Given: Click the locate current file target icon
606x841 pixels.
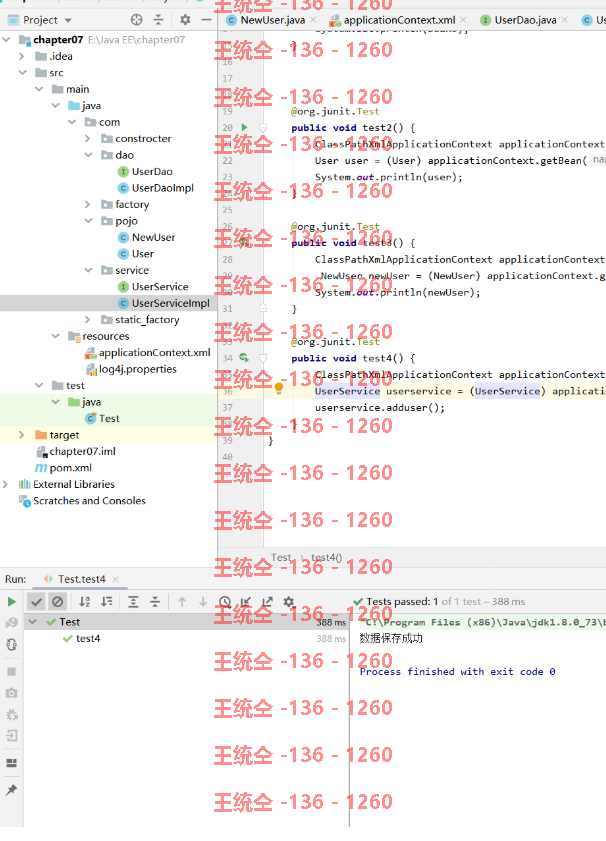Looking at the screenshot, I should click(x=137, y=20).
